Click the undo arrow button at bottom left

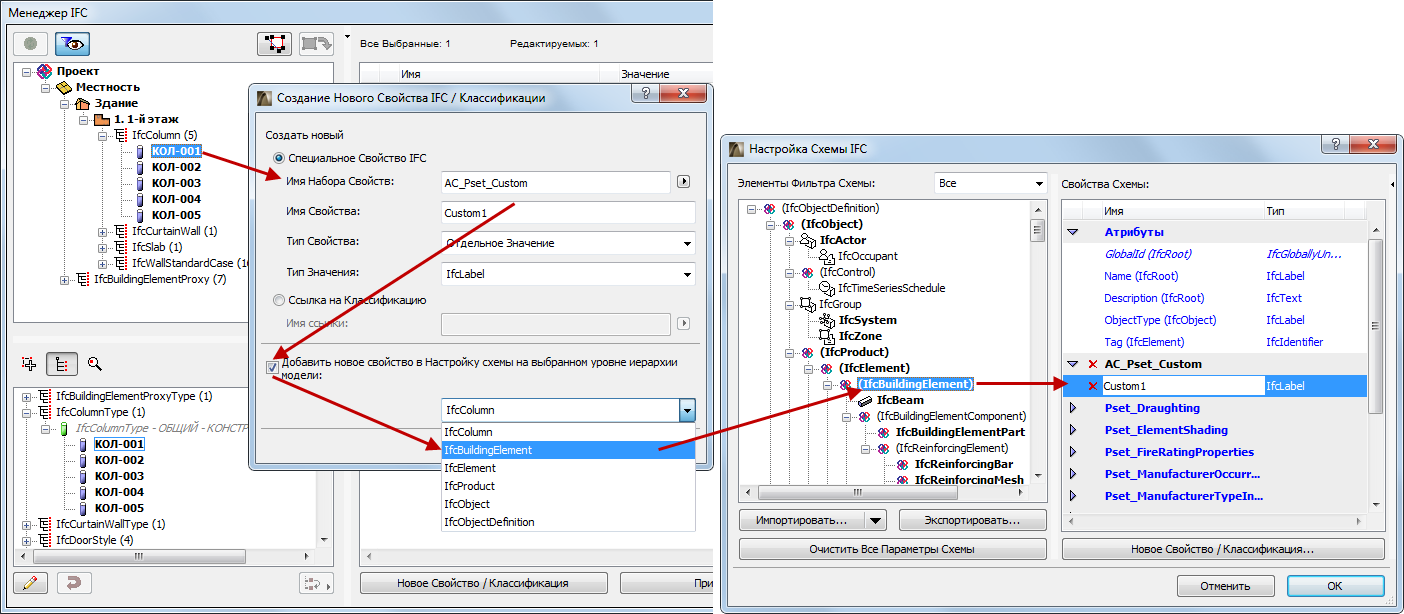click(x=74, y=582)
